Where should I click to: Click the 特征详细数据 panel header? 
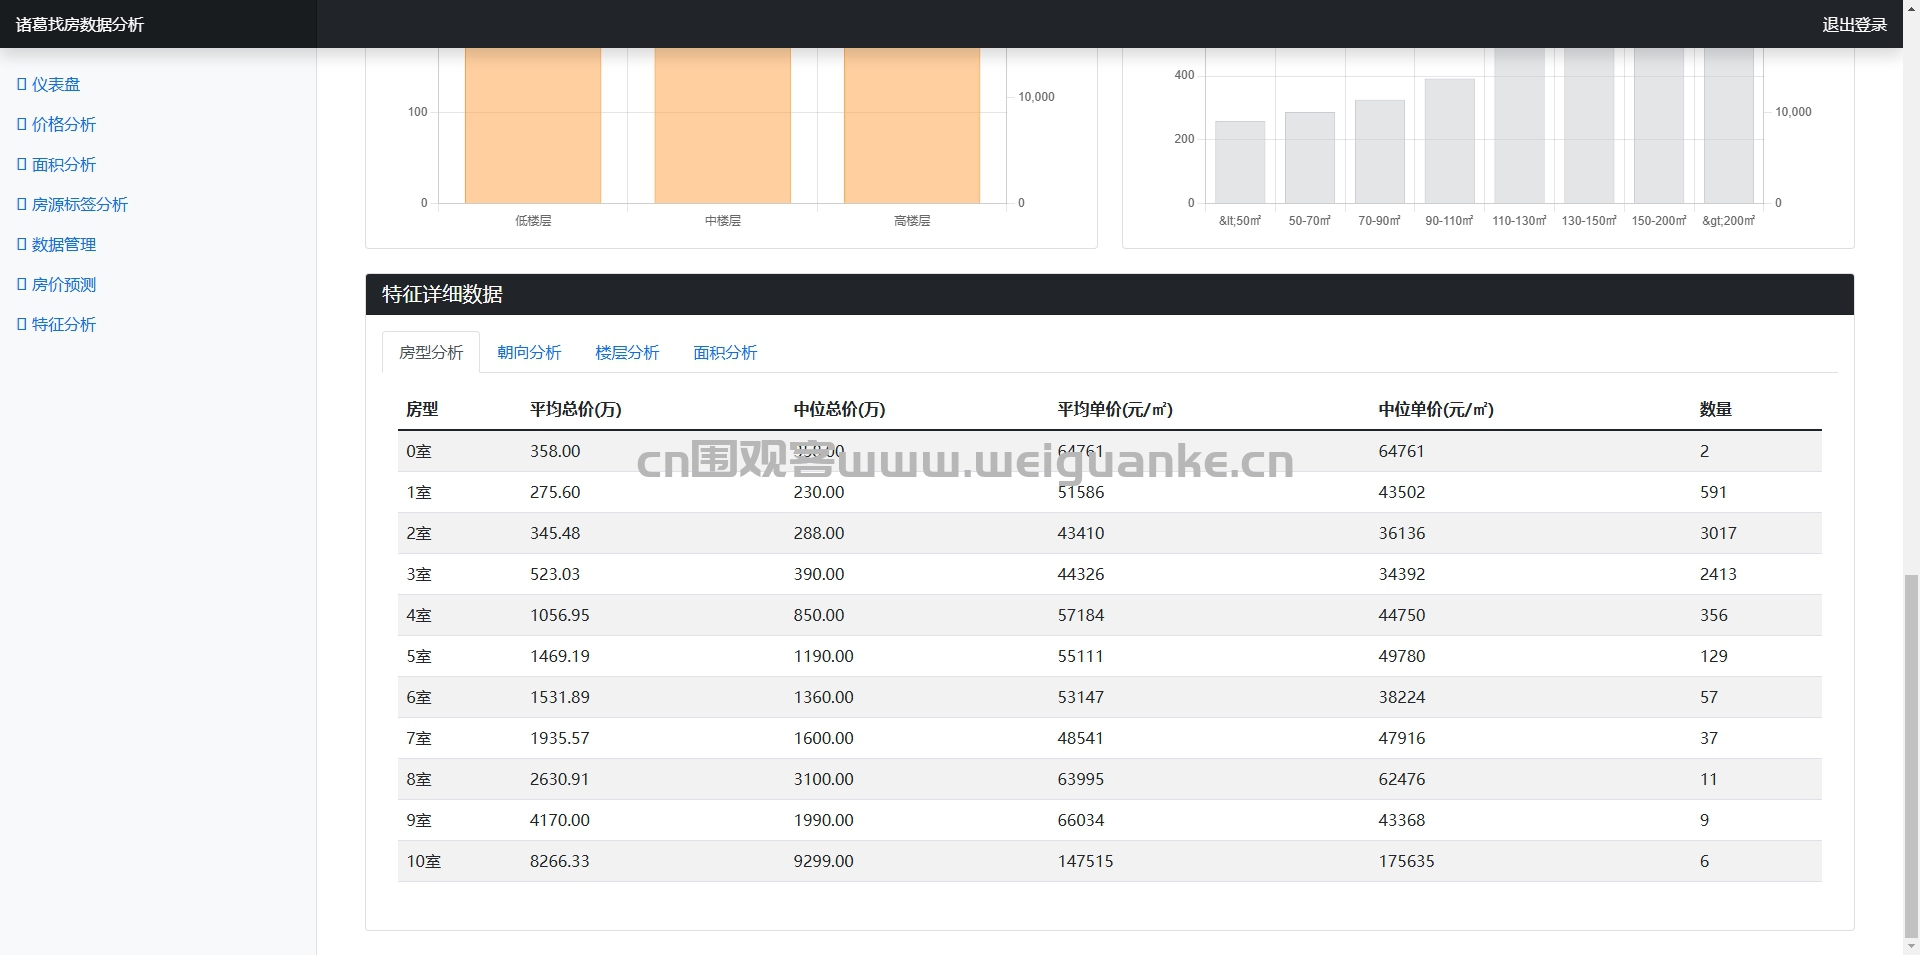(1110, 294)
